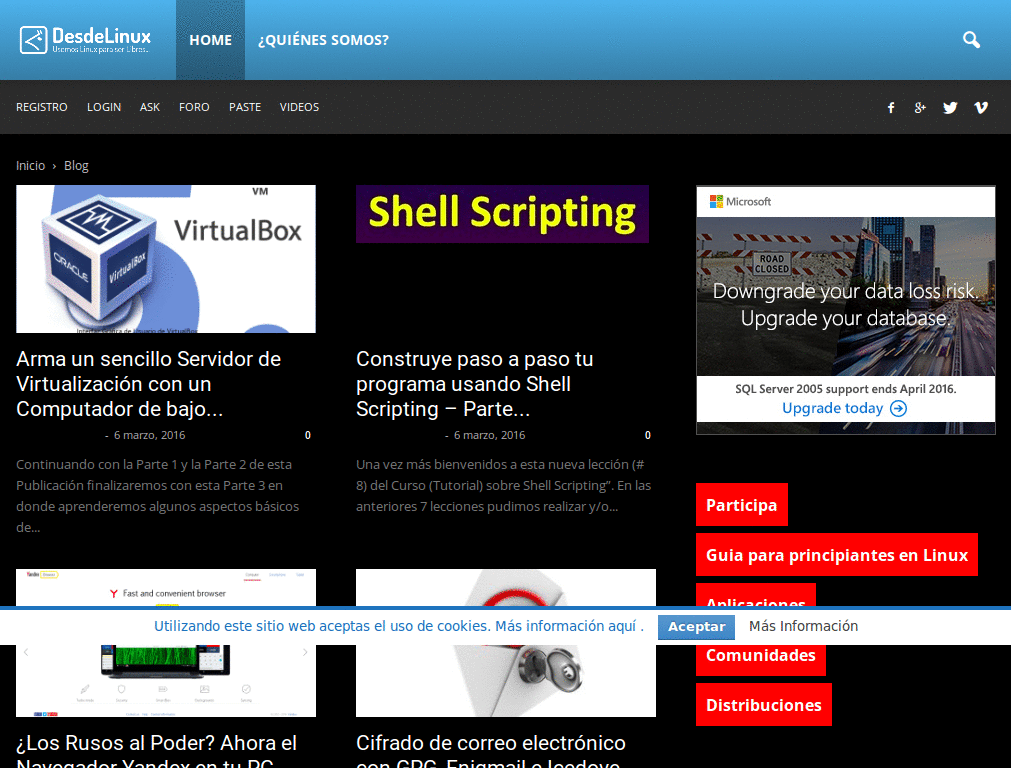Open the email encryption article thumbnail

(x=505, y=643)
